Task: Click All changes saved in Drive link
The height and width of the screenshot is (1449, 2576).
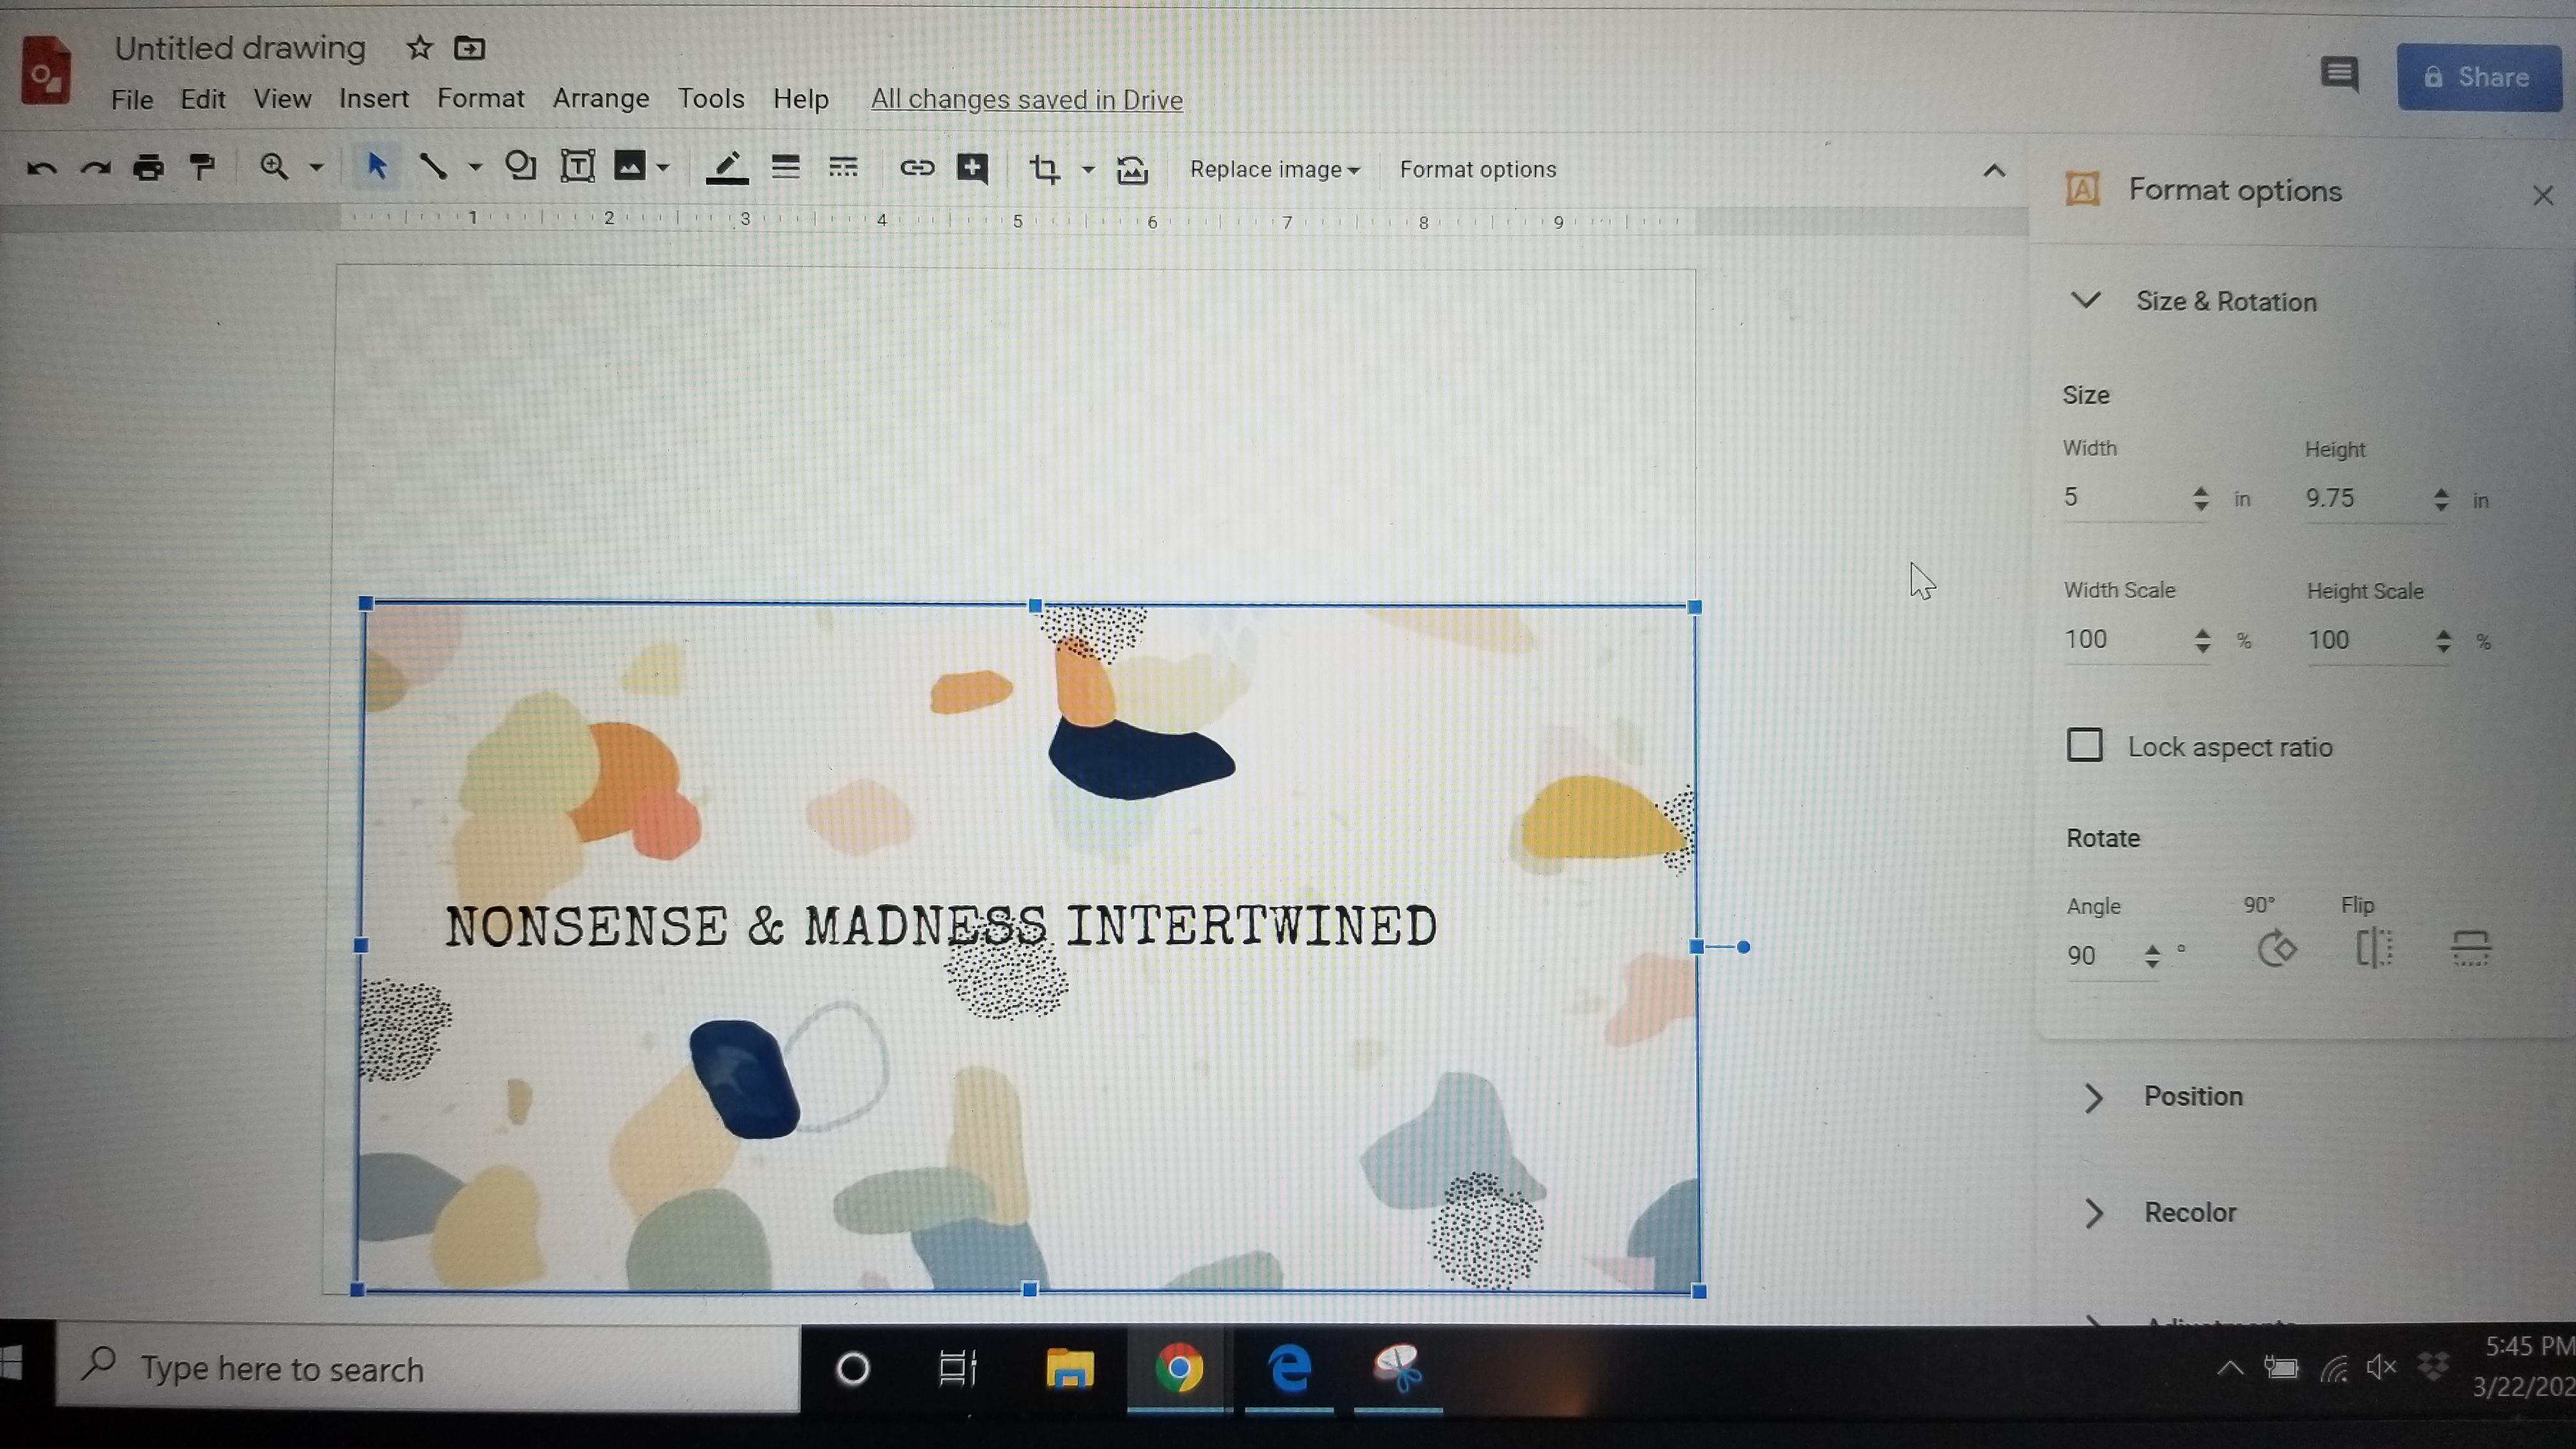Action: pyautogui.click(x=1027, y=99)
